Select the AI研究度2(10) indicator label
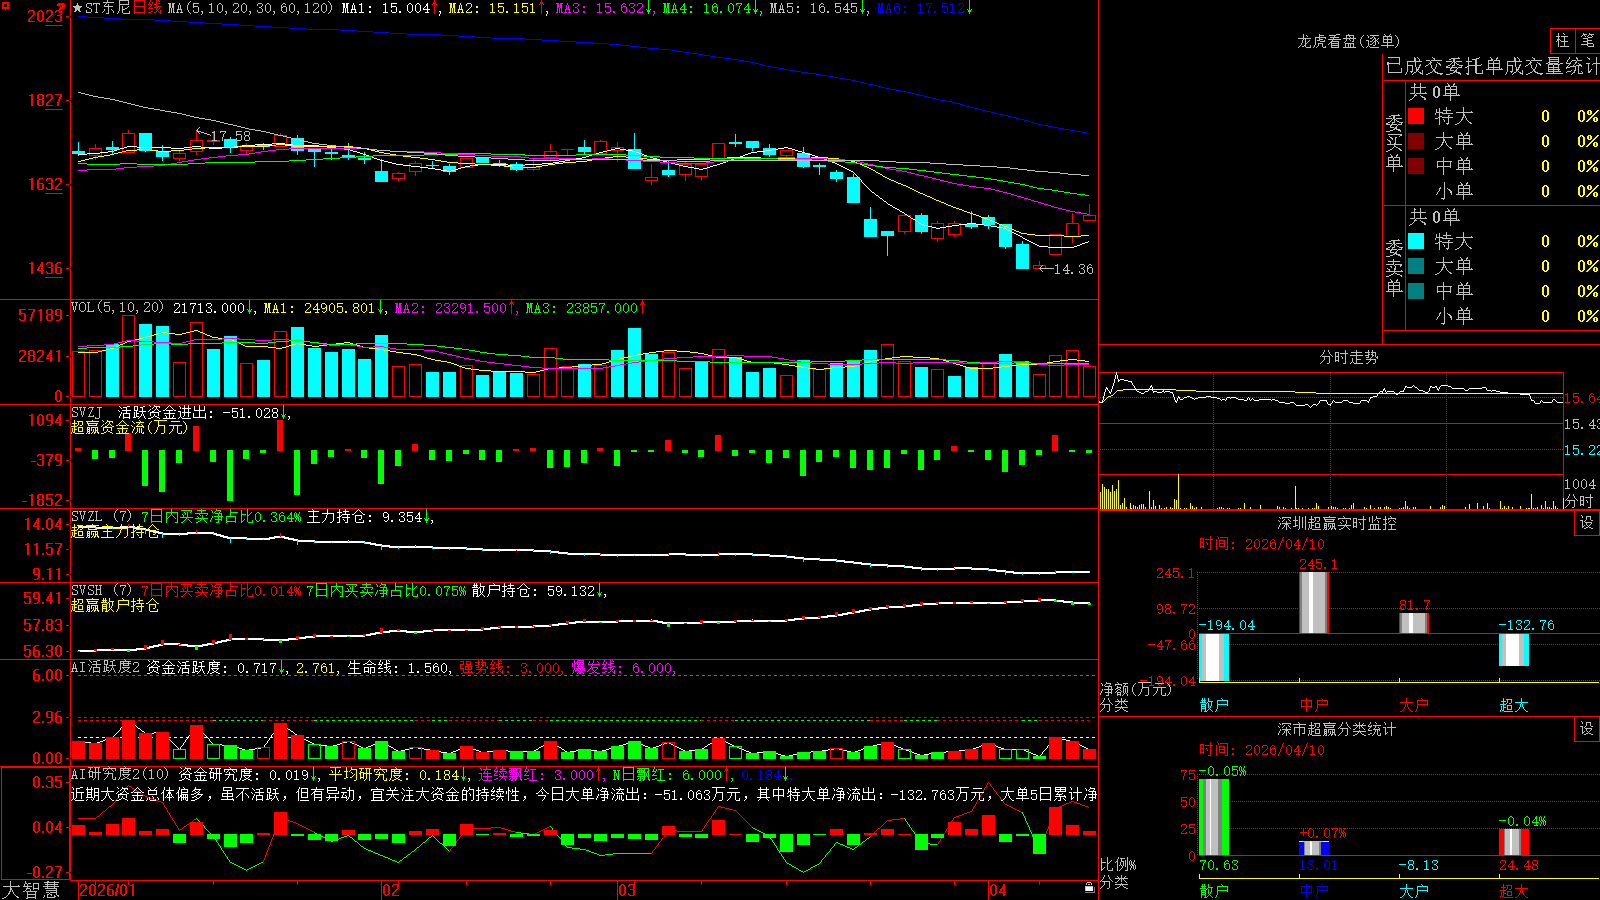This screenshot has height=900, width=1600. pyautogui.click(x=120, y=774)
